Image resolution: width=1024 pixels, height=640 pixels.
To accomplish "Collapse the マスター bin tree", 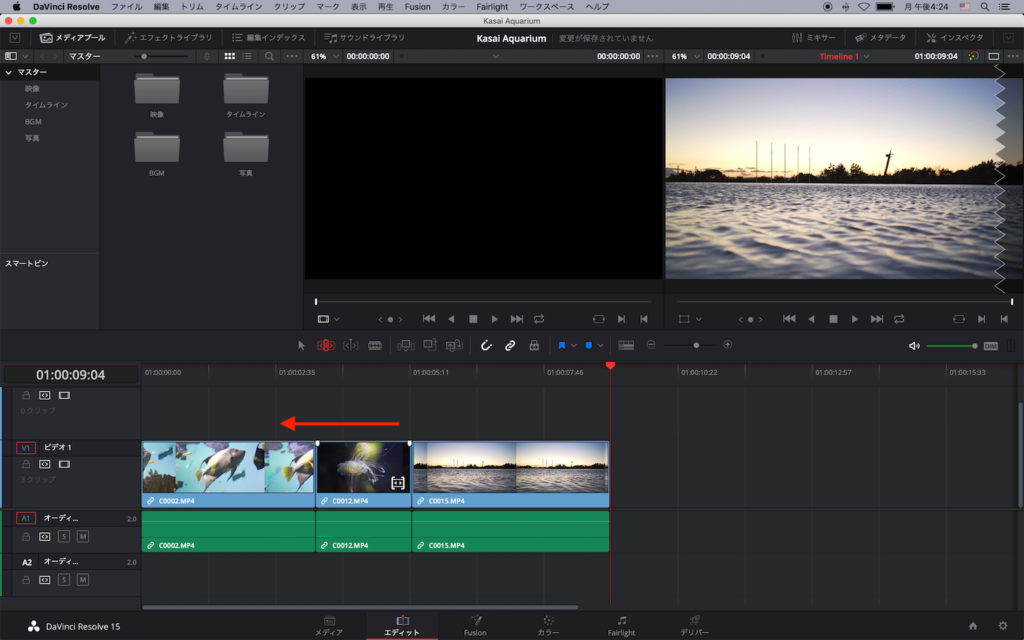I will pyautogui.click(x=9, y=73).
